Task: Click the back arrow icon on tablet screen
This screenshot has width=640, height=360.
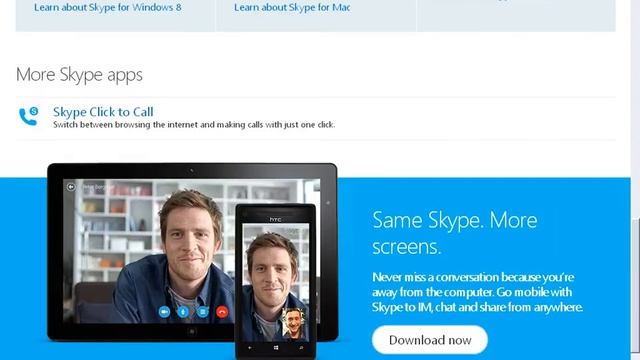Action: [x=71, y=187]
